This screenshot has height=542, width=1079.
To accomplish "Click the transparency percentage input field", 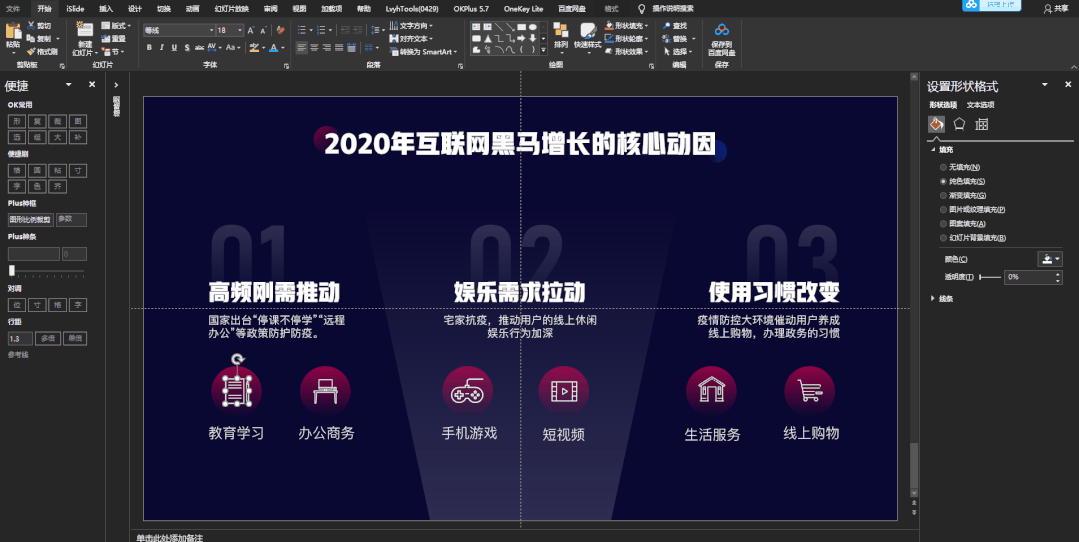I will point(1029,277).
